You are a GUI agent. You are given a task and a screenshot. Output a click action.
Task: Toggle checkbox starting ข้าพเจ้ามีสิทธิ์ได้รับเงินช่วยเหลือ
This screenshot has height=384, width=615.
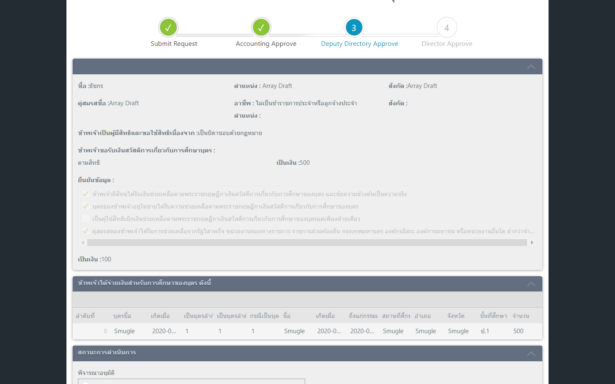(x=85, y=194)
